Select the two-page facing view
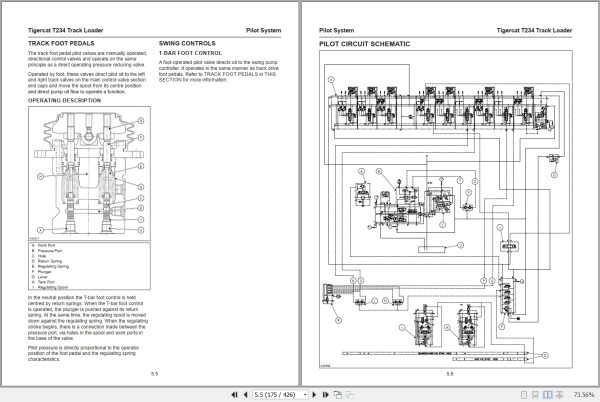Viewport: 600px width, 402px height. (548, 394)
